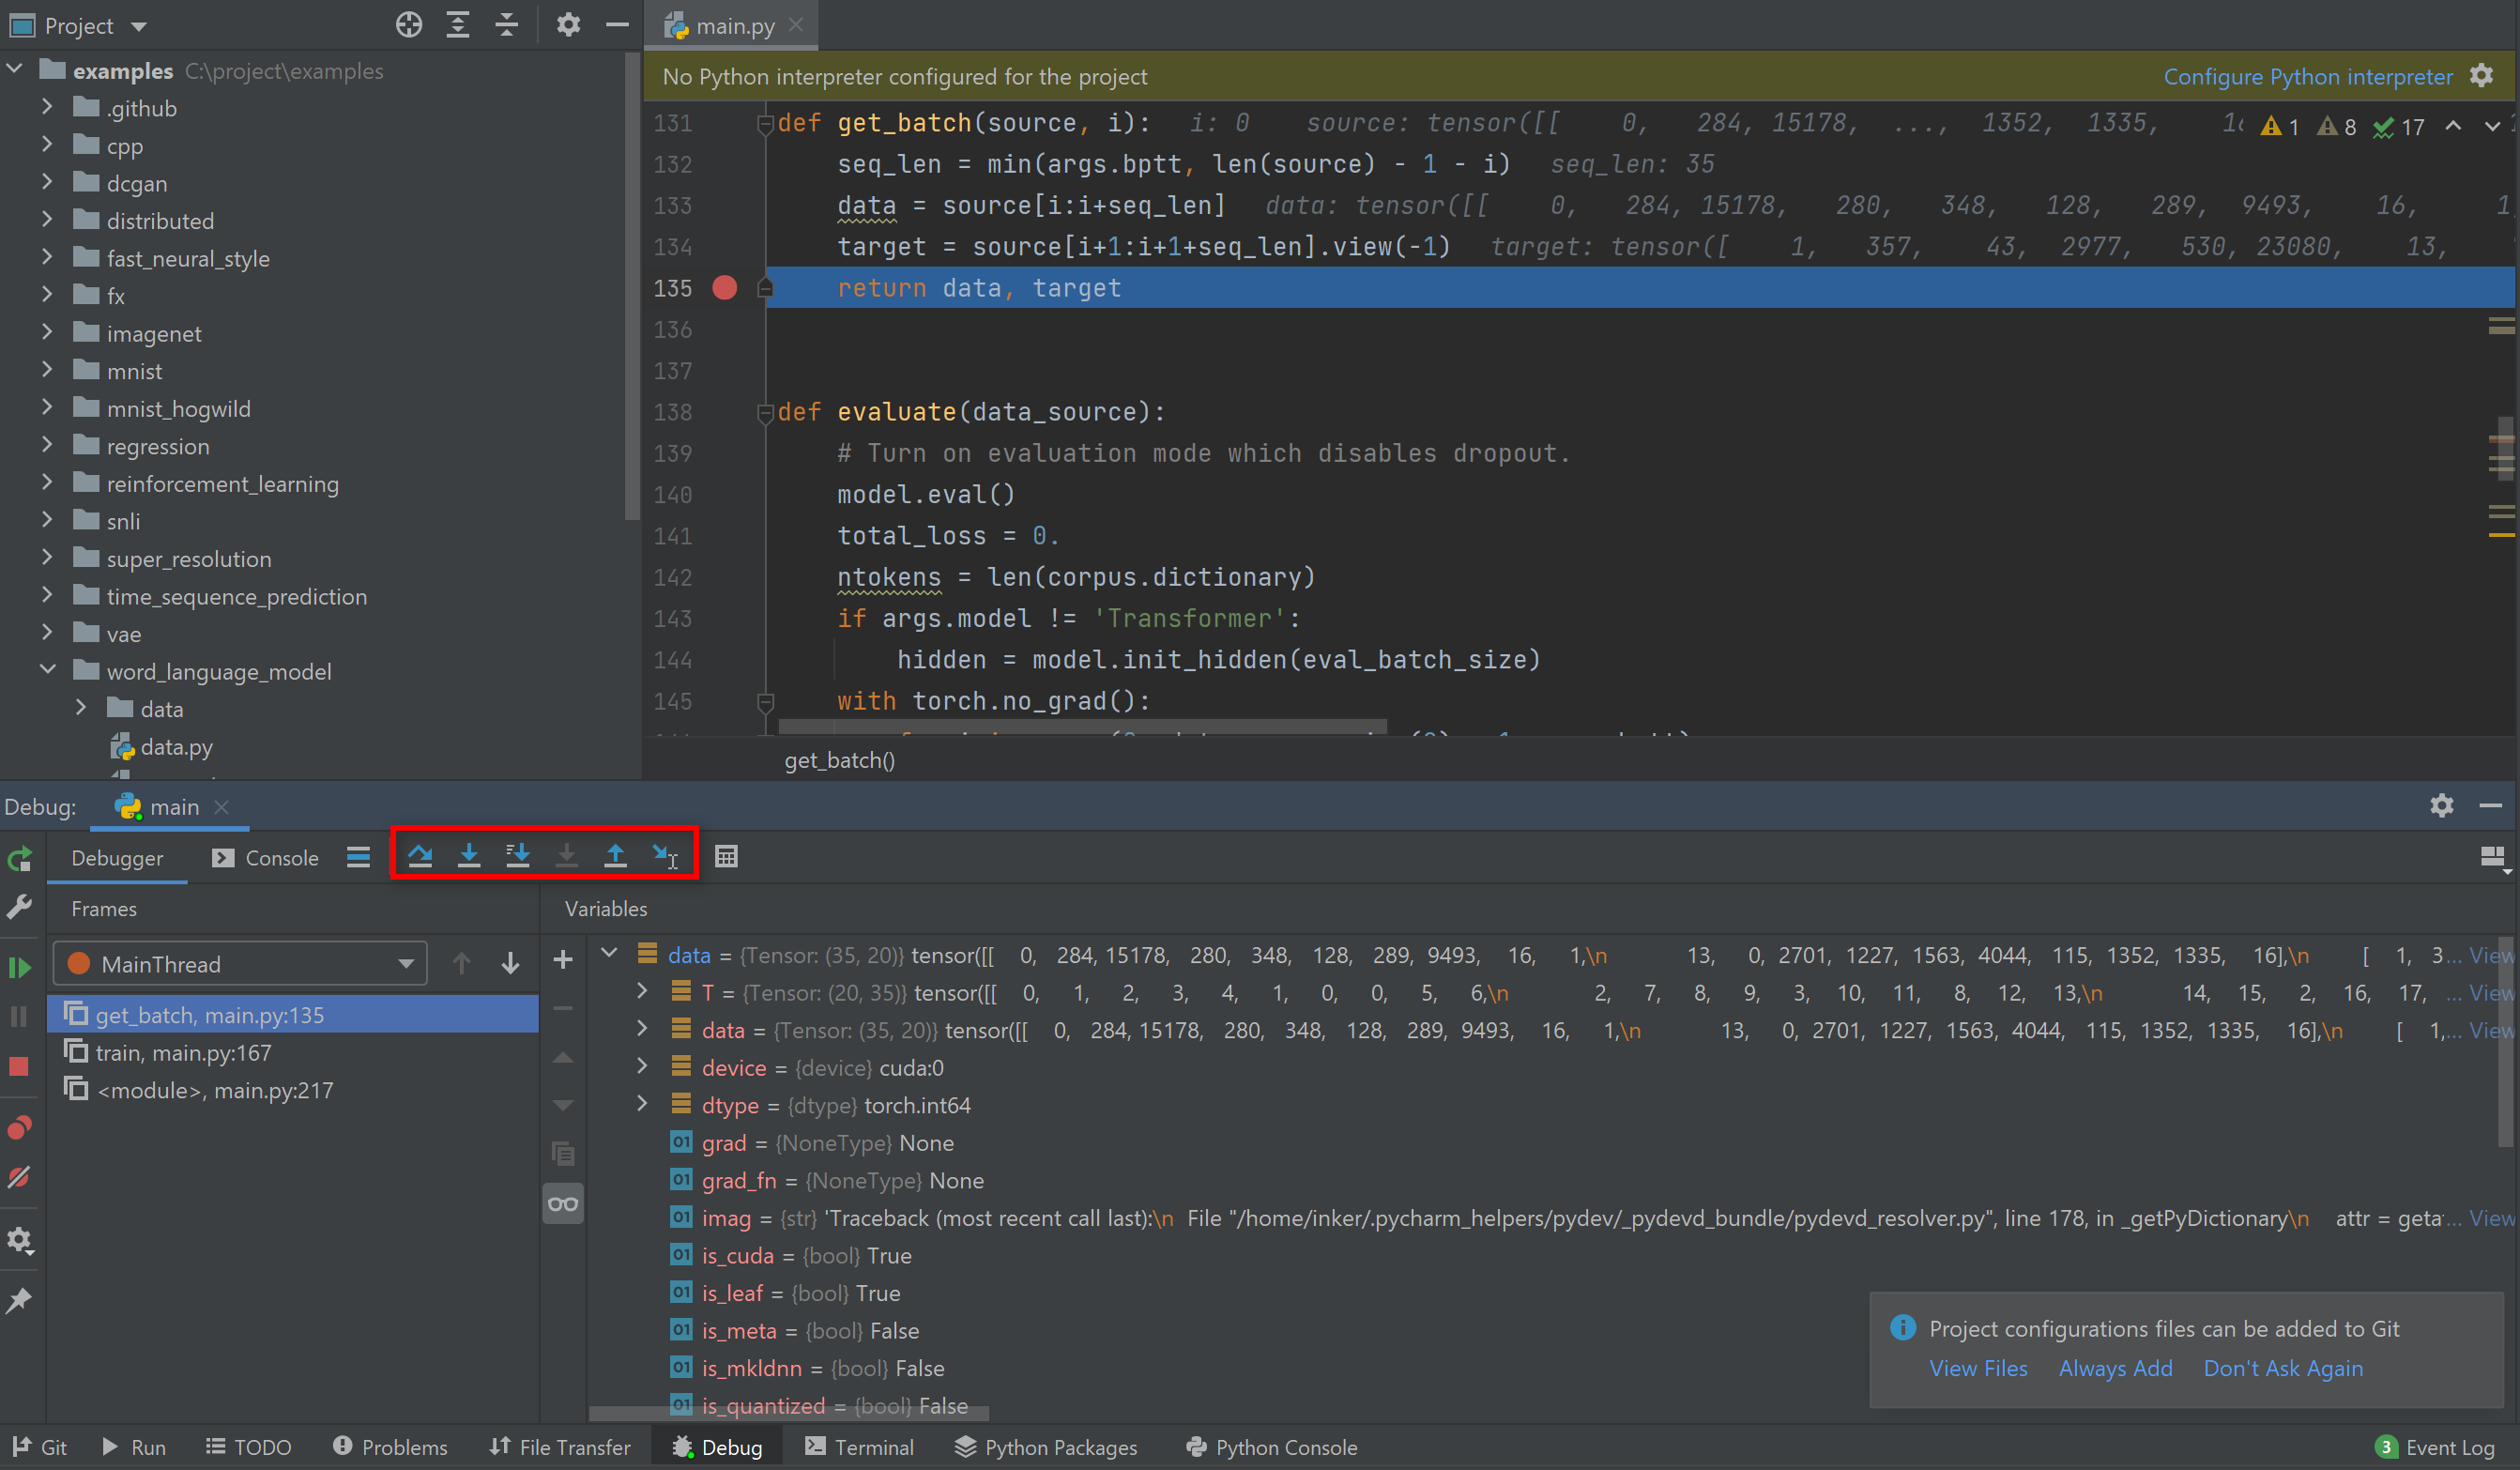Click the Step Out up-arrow icon
Viewport: 2520px width, 1470px height.
point(615,855)
